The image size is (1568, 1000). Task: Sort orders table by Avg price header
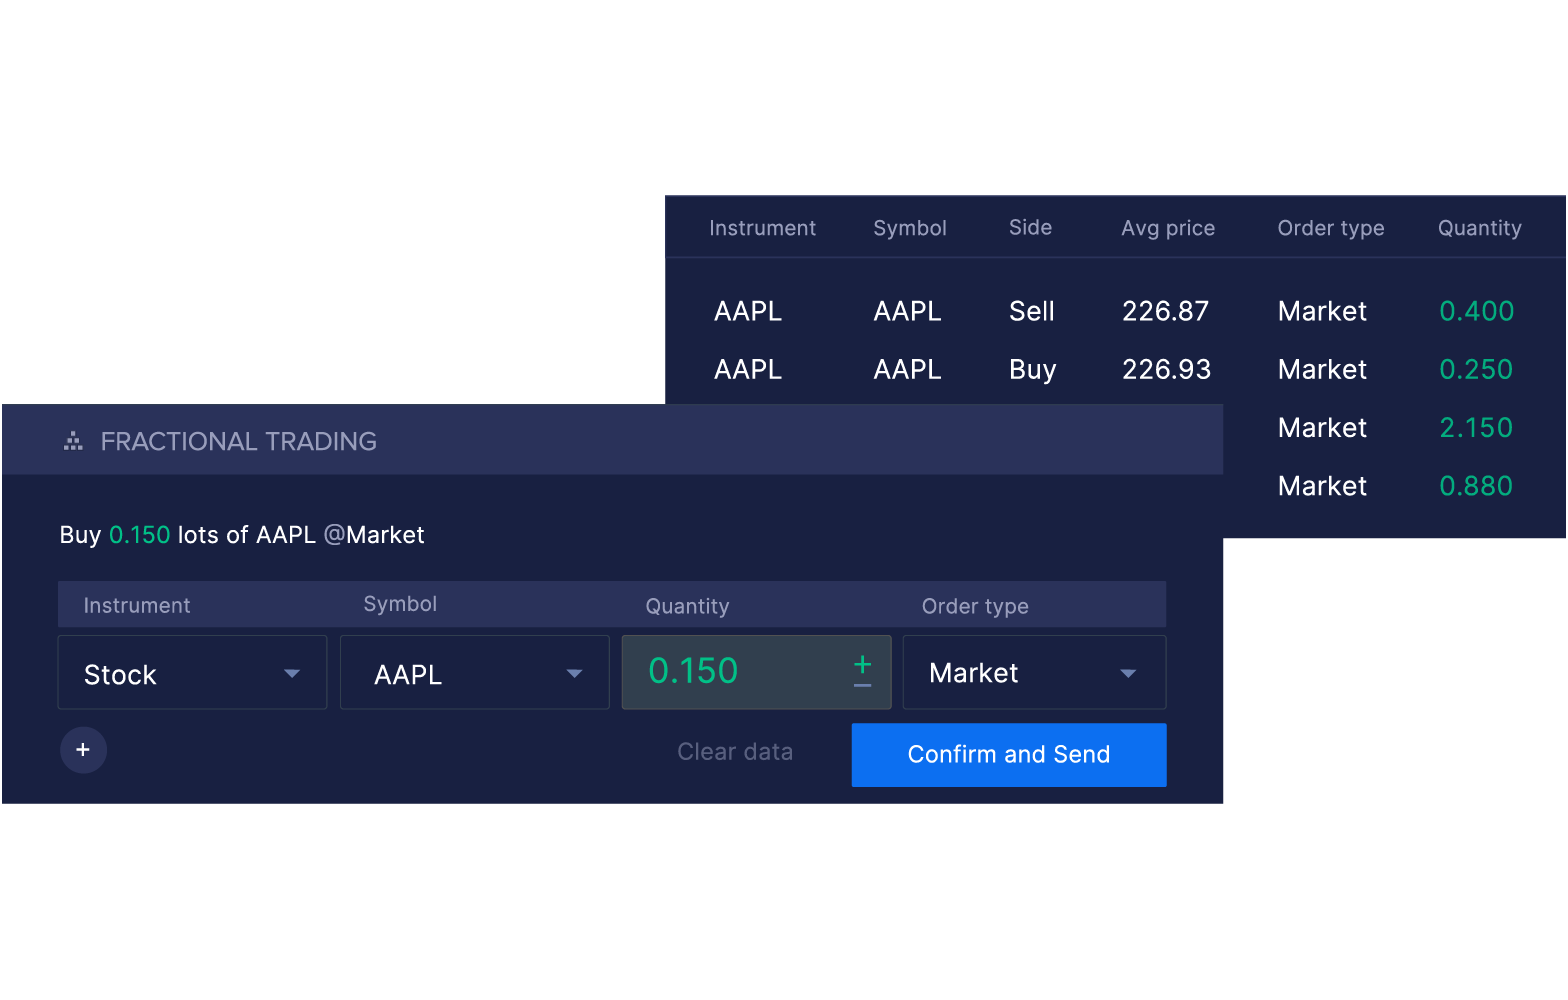(1167, 228)
